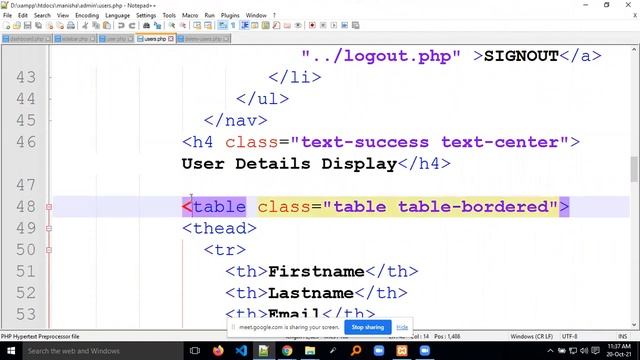Click the Copy toolbar icon
This screenshot has height=360, width=640.
(x=96, y=25)
